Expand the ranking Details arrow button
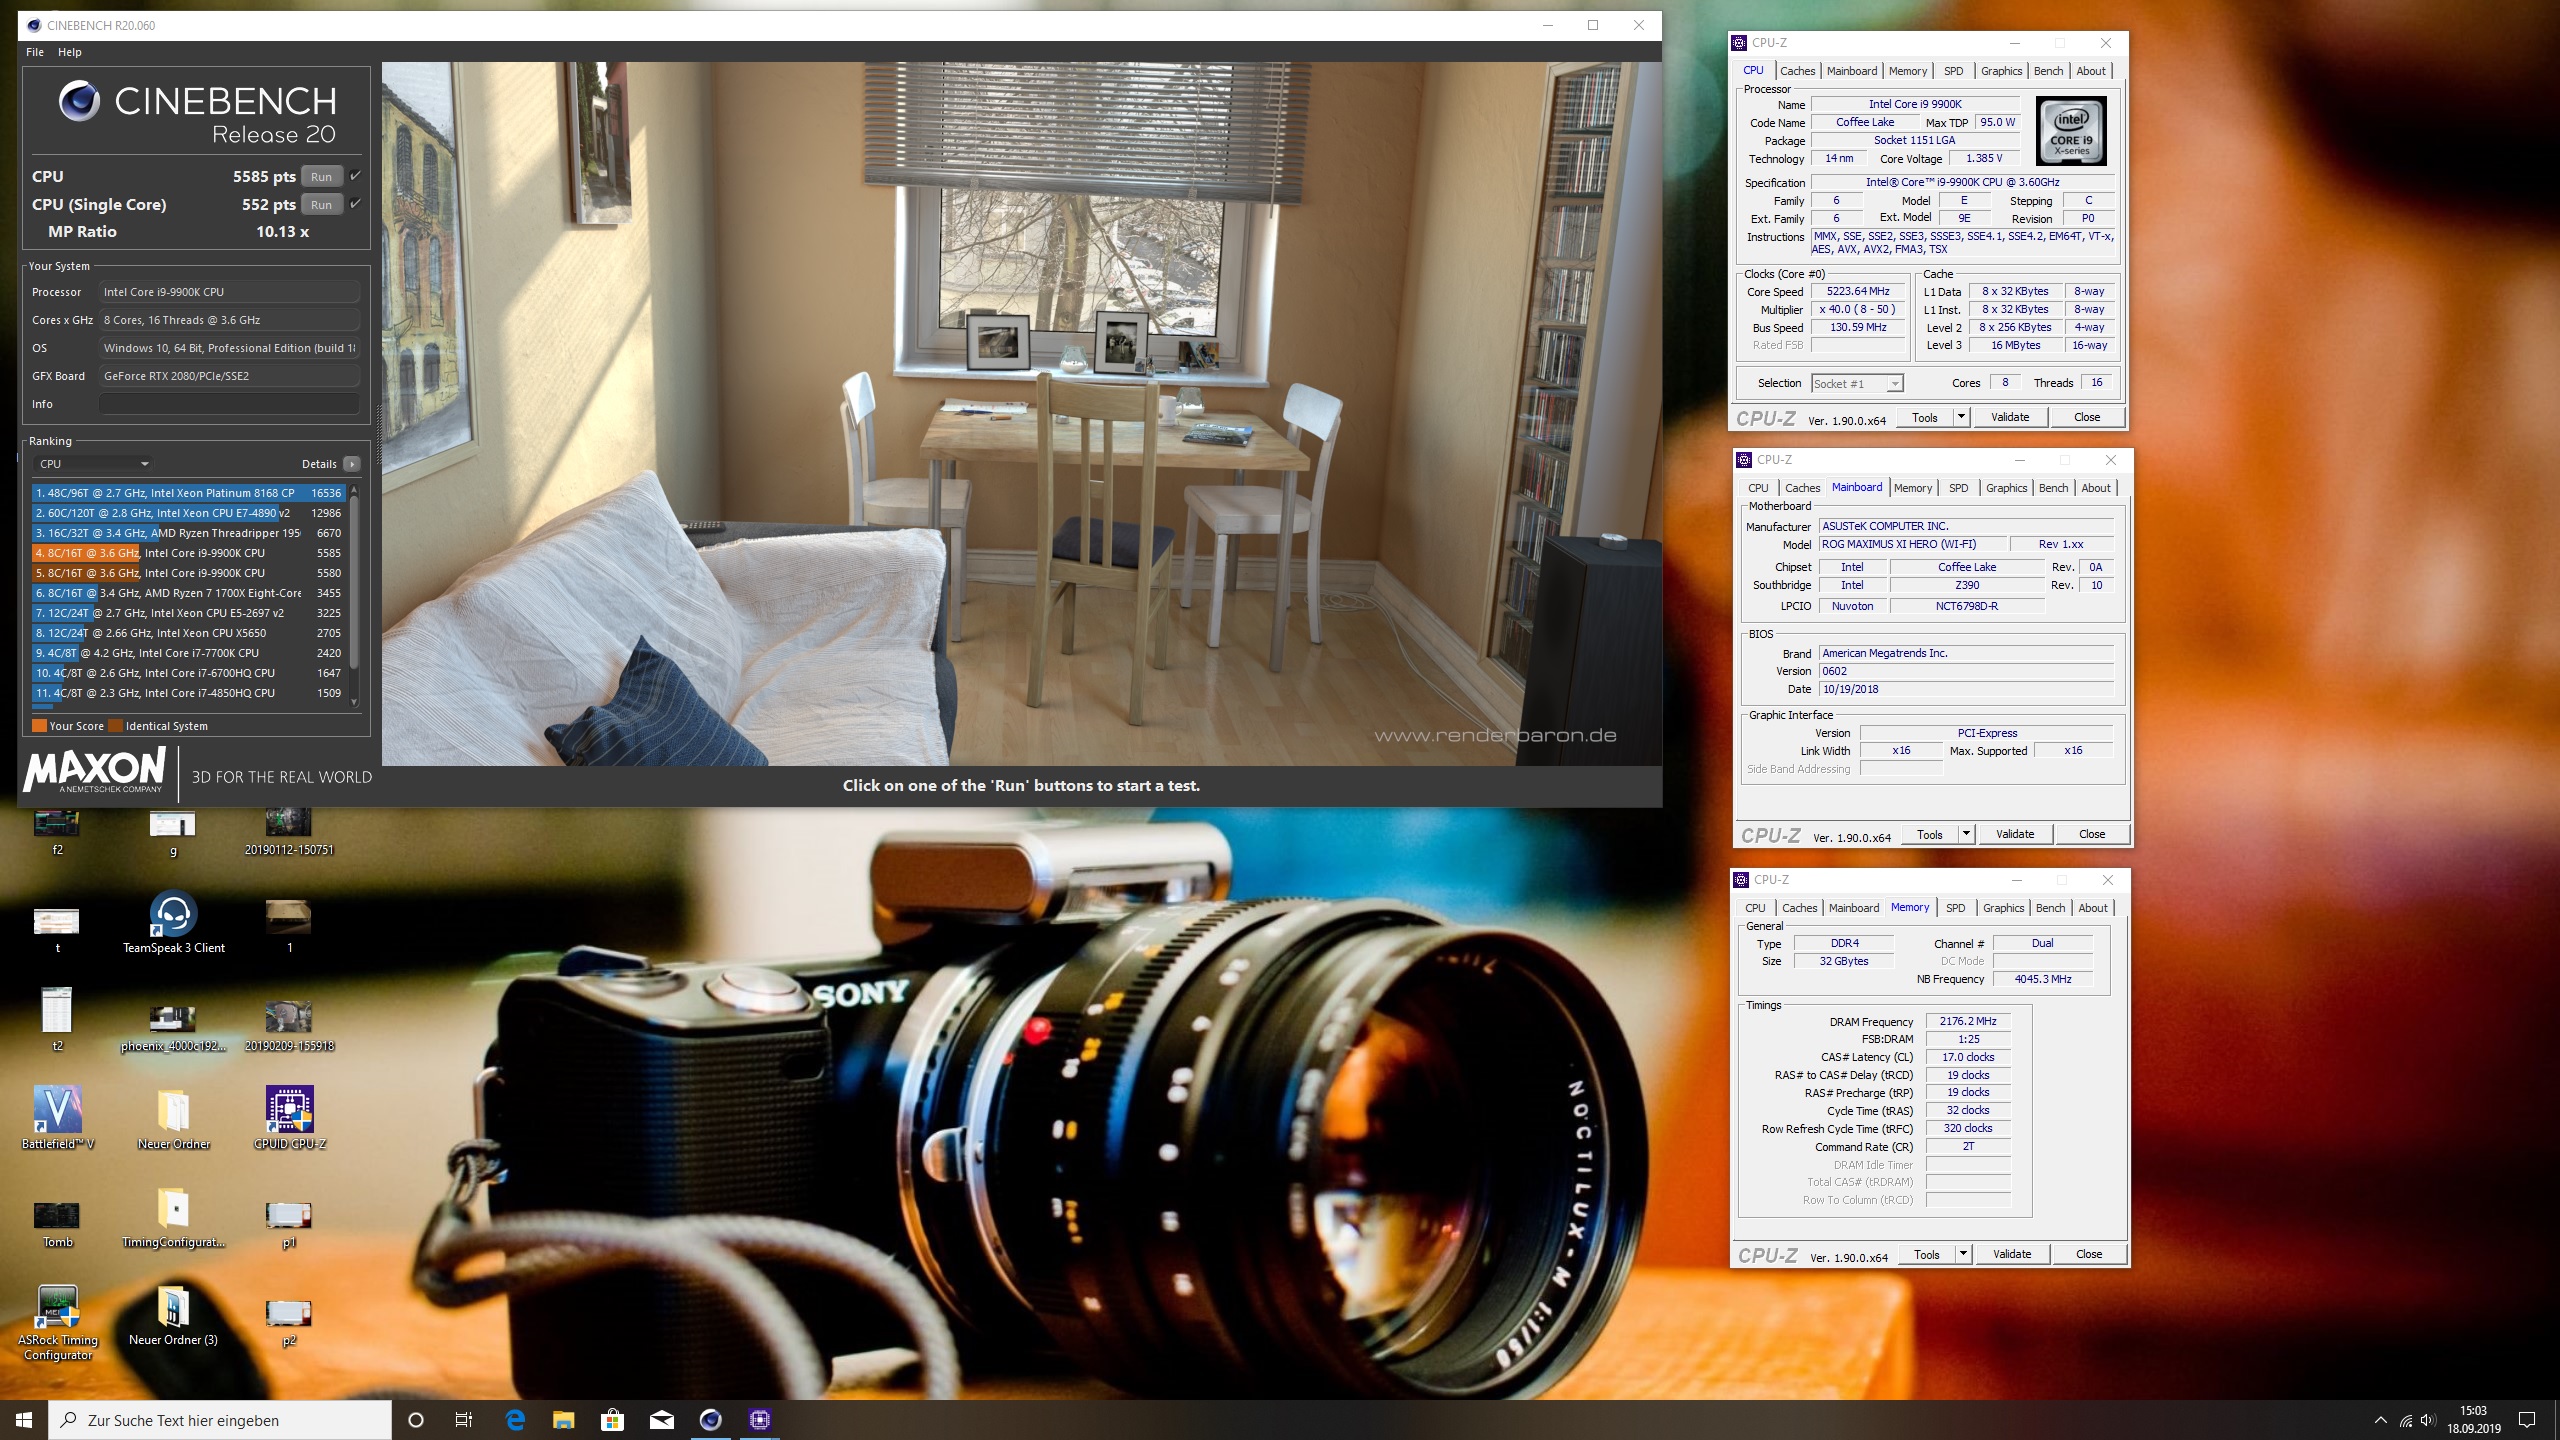The height and width of the screenshot is (1440, 2560). point(351,464)
